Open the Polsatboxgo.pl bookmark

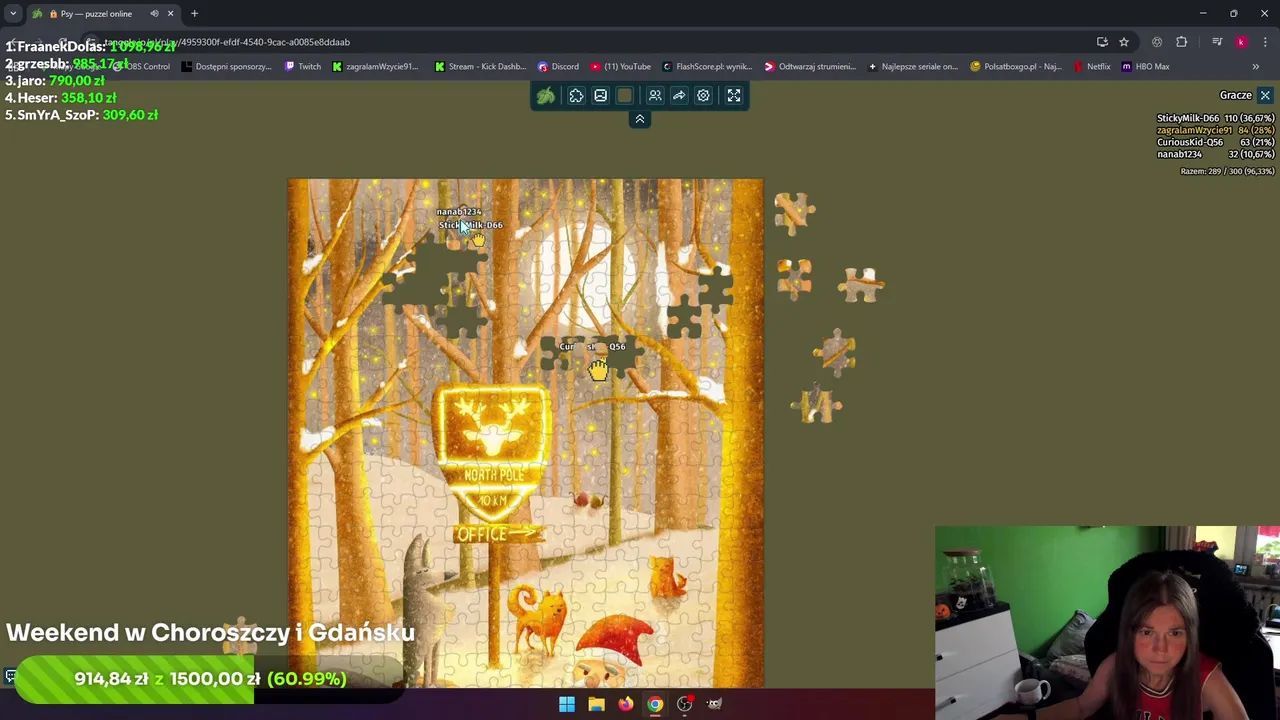point(1016,66)
